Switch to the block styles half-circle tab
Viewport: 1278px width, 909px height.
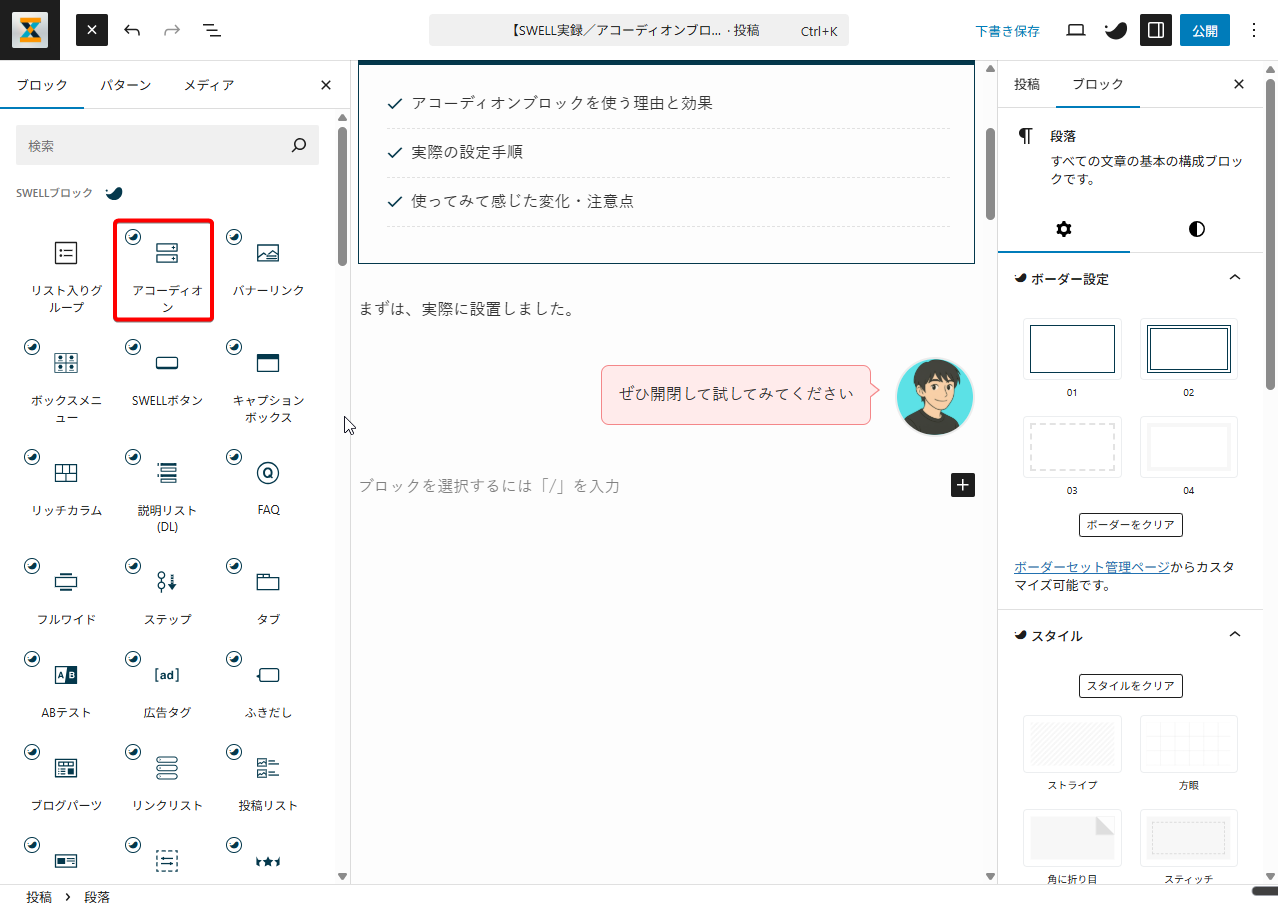point(1196,229)
